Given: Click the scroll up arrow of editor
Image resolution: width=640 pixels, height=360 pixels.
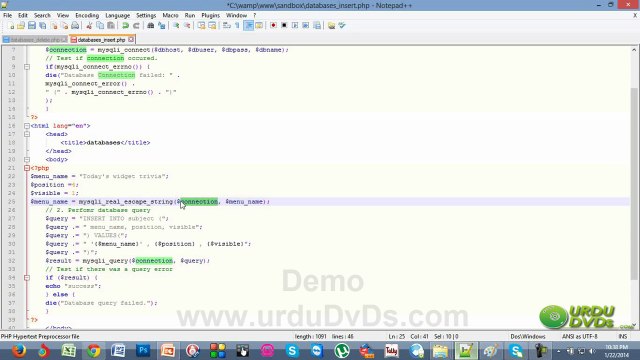Looking at the screenshot, I should 634,49.
